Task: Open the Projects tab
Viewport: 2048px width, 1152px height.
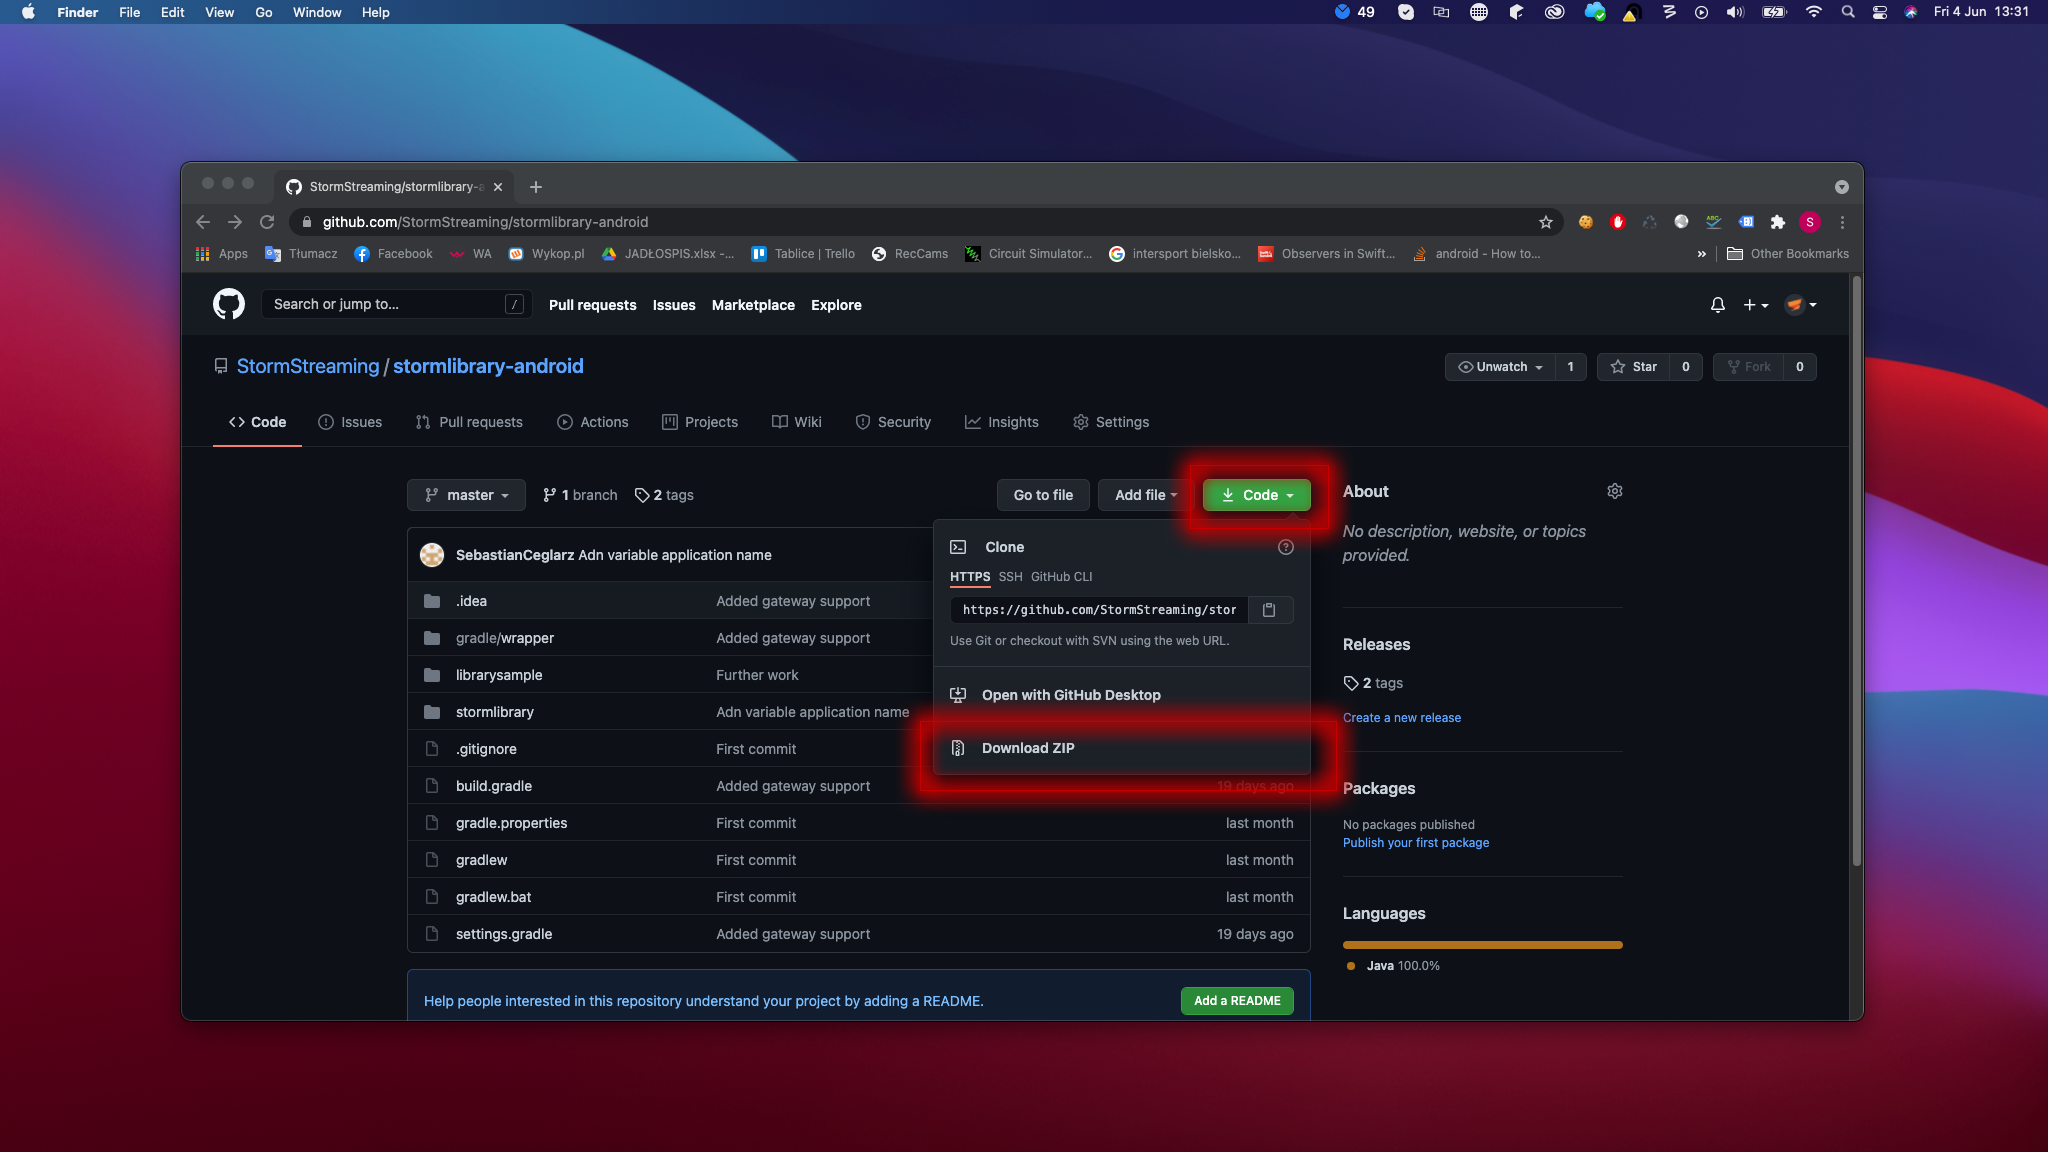Action: pyautogui.click(x=700, y=422)
